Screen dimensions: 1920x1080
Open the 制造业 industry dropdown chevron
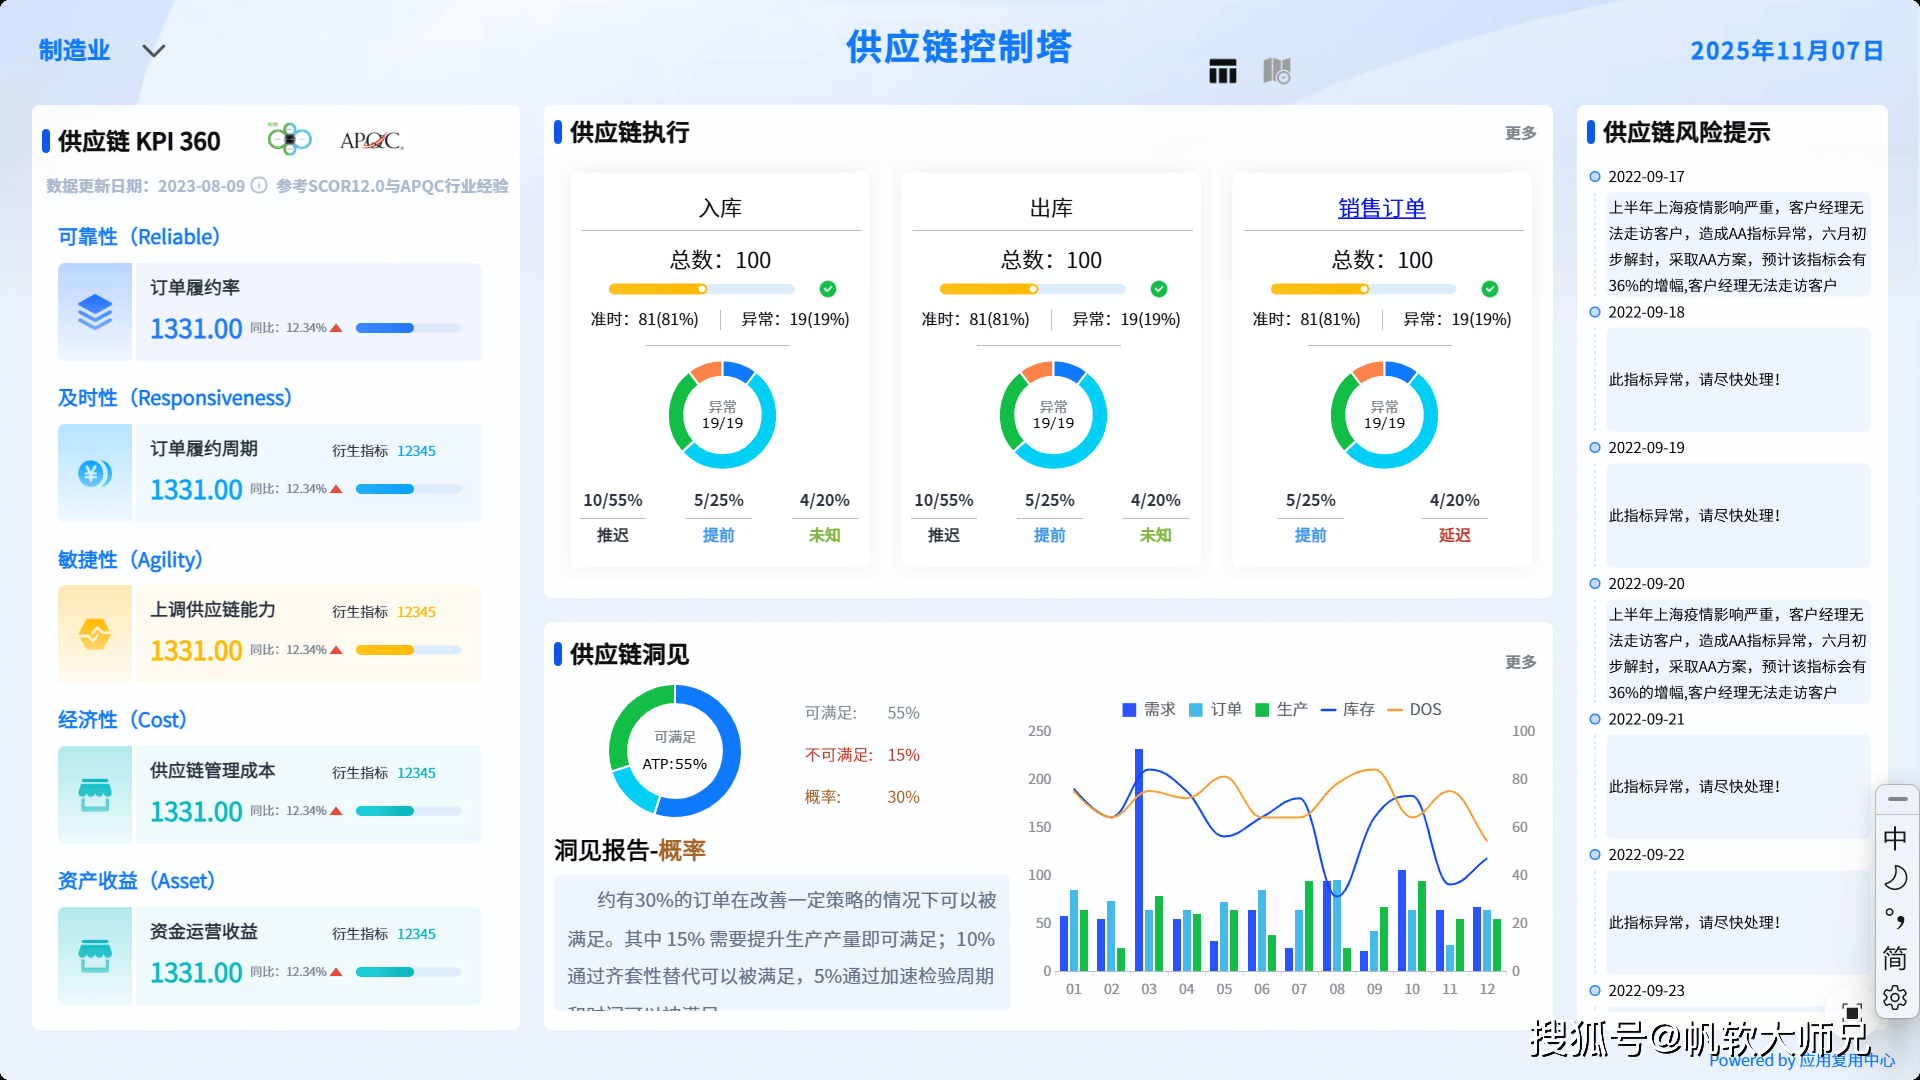click(153, 51)
